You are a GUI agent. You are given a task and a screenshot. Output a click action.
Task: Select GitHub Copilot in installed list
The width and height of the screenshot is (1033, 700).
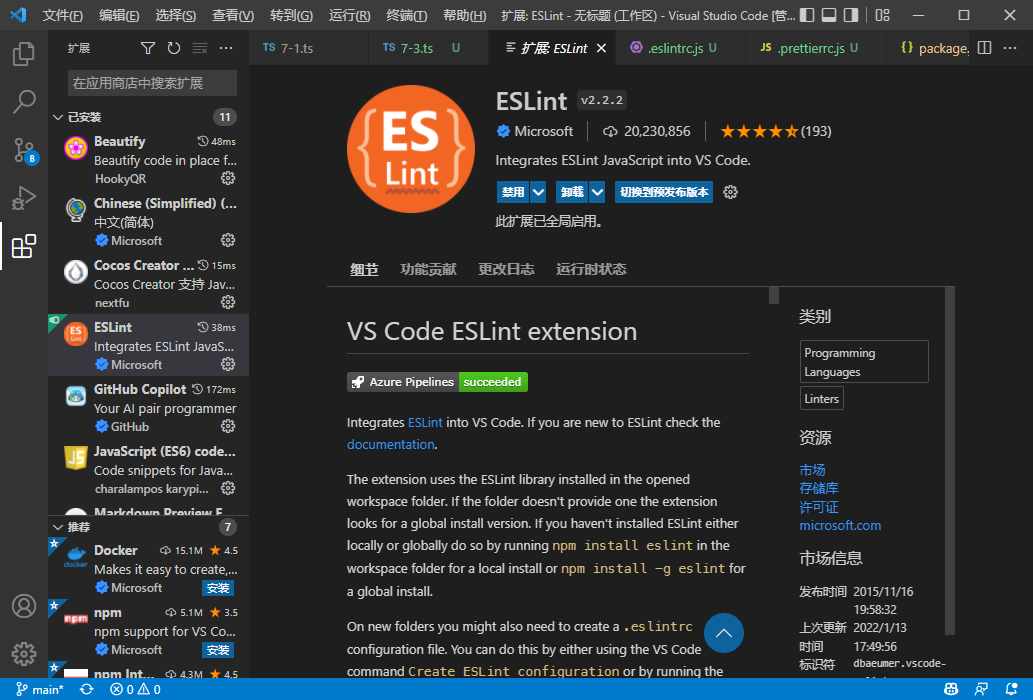tap(148, 407)
